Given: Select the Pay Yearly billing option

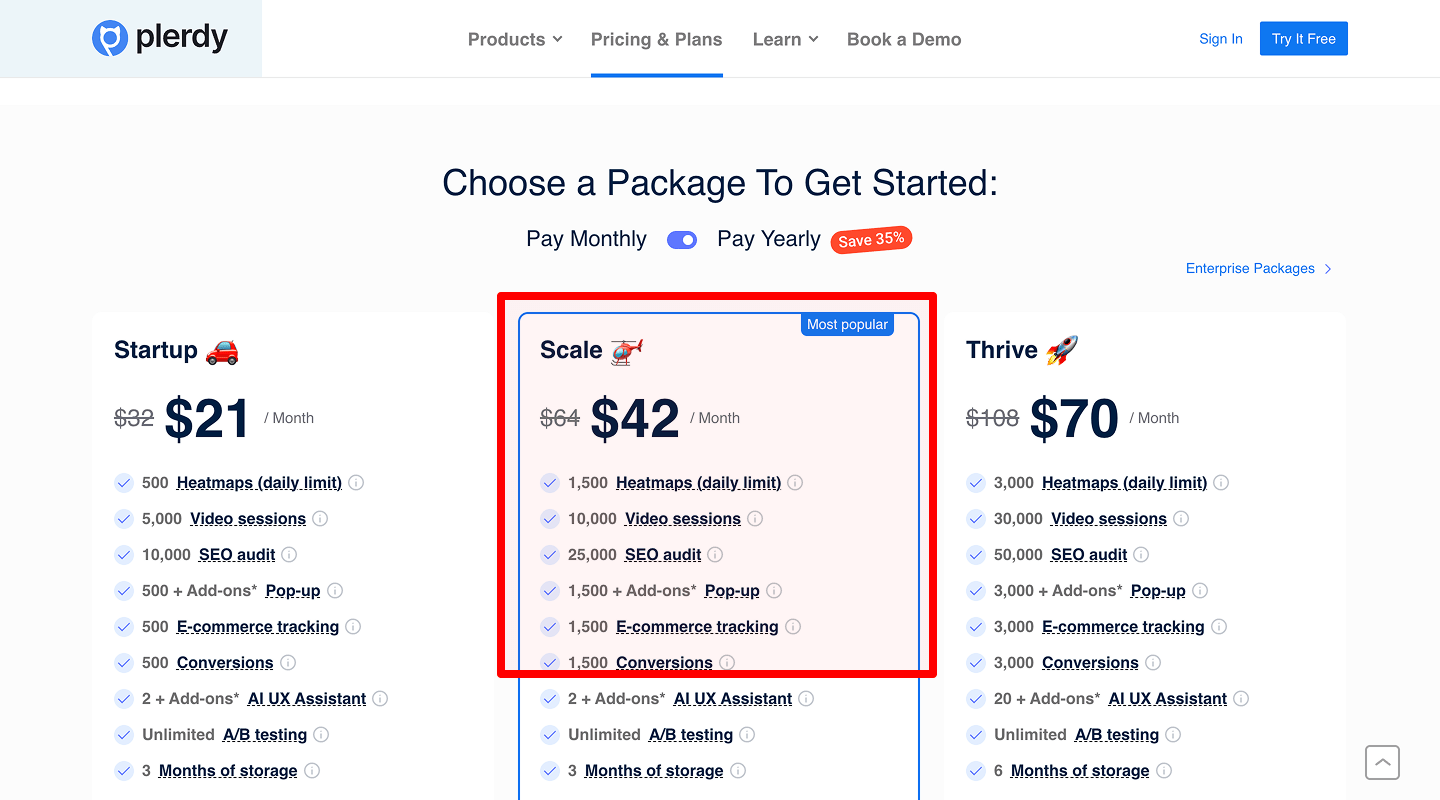Looking at the screenshot, I should [x=768, y=240].
